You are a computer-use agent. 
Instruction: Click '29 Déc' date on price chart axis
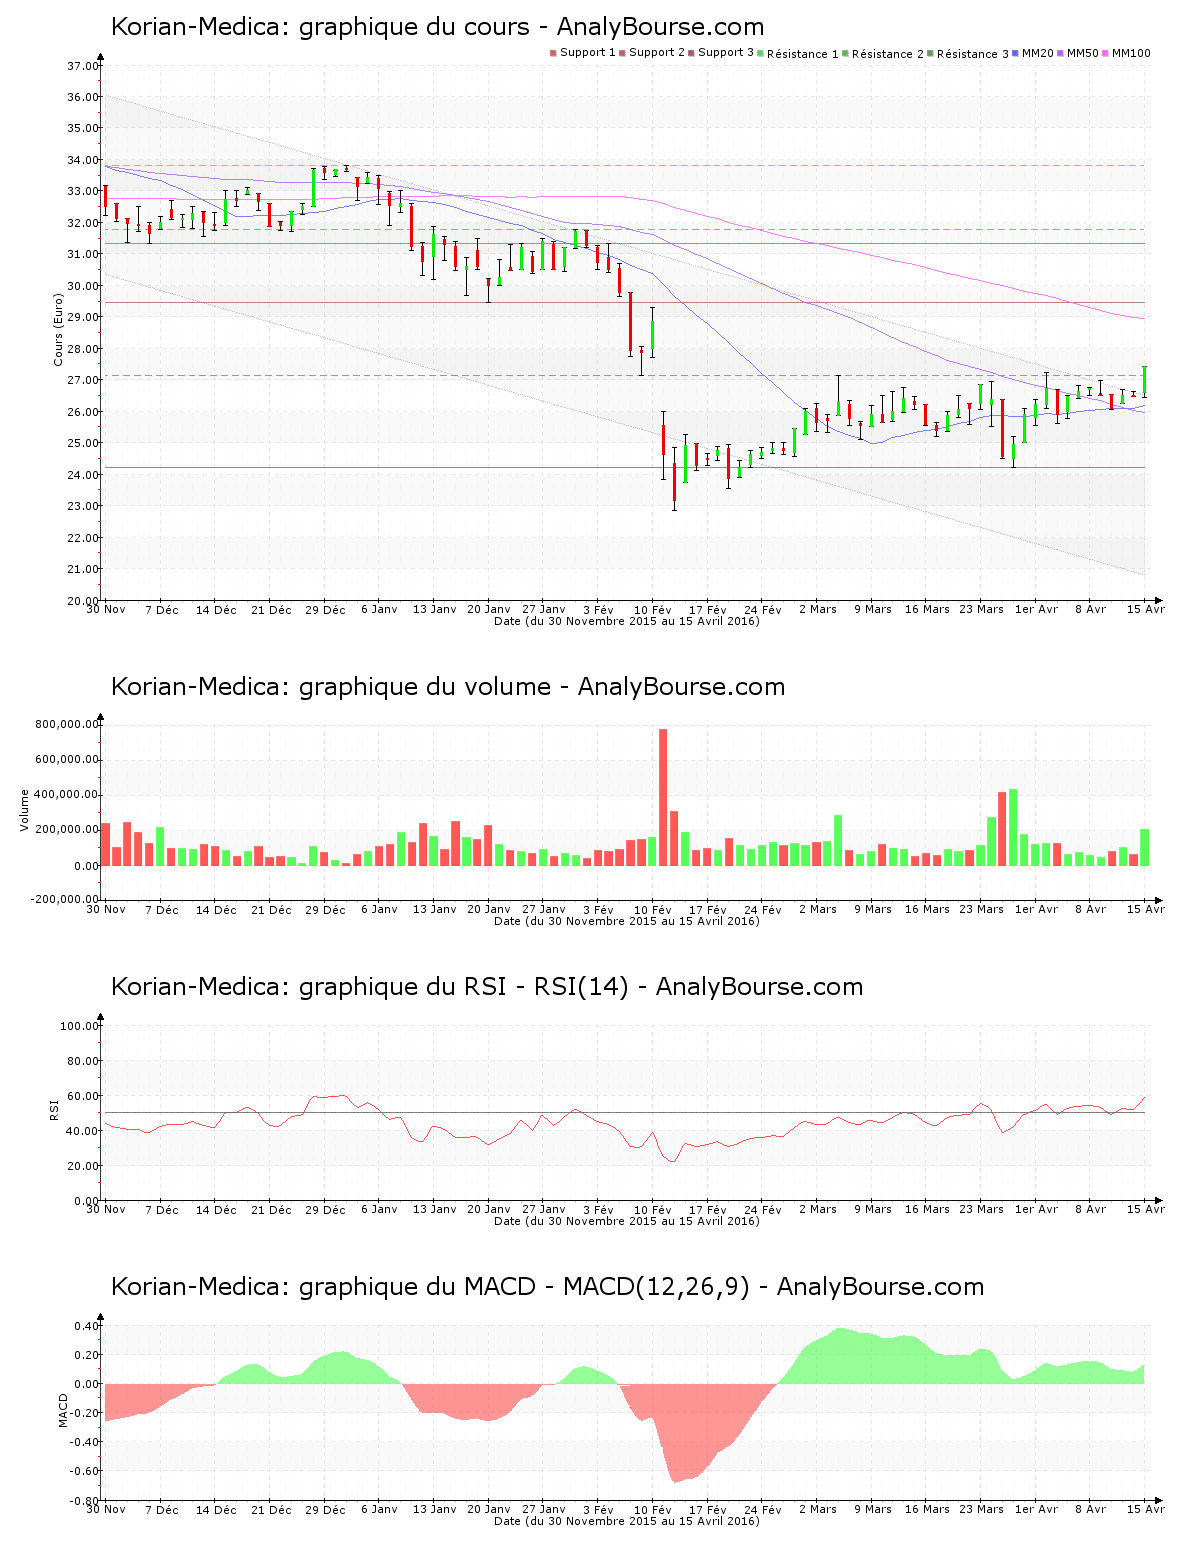pos(326,610)
